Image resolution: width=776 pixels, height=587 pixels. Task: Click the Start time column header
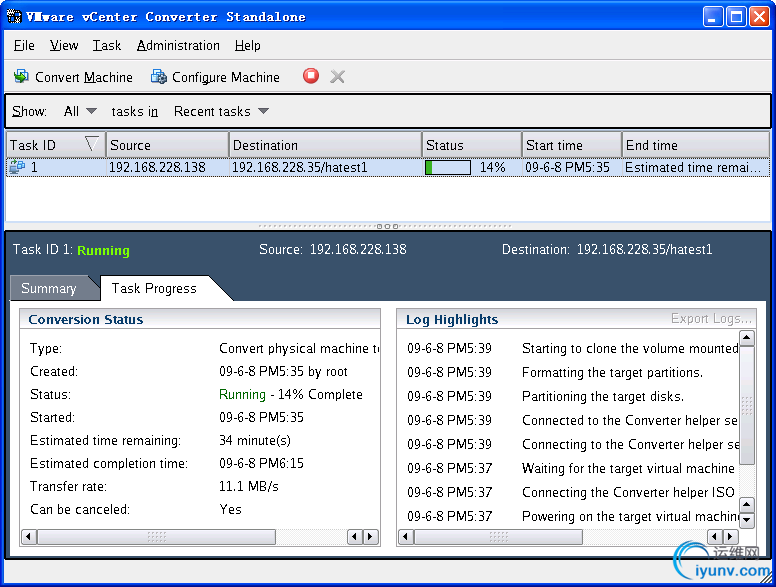click(x=572, y=145)
